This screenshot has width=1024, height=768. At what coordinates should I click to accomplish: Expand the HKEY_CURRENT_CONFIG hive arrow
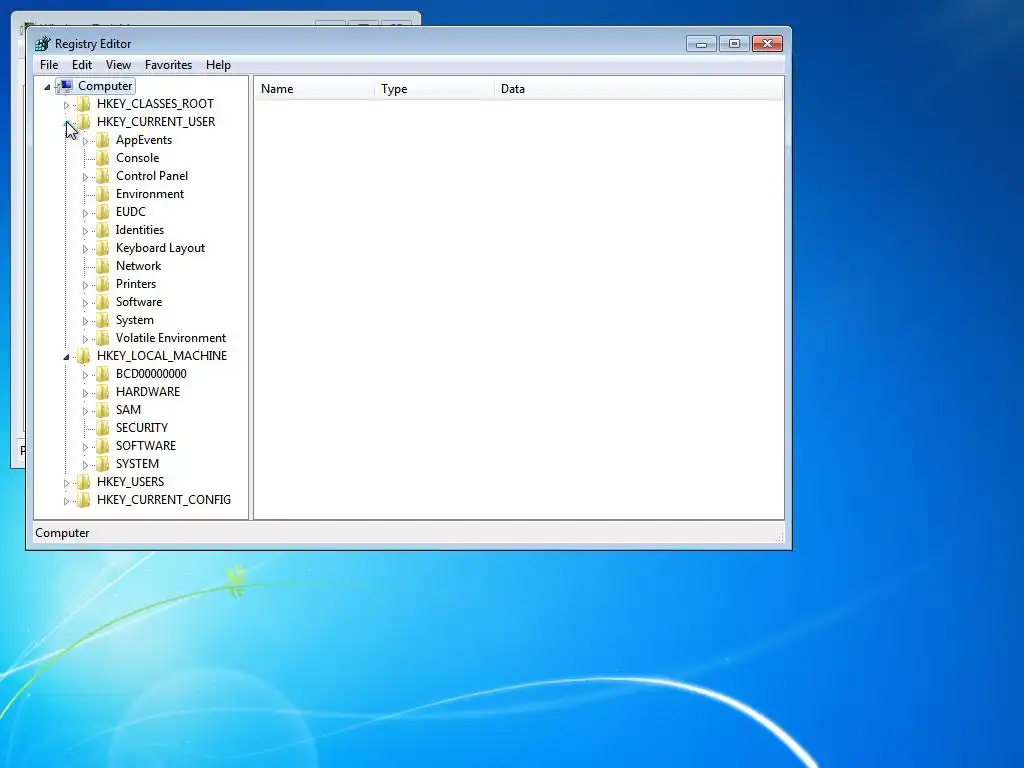pos(66,501)
